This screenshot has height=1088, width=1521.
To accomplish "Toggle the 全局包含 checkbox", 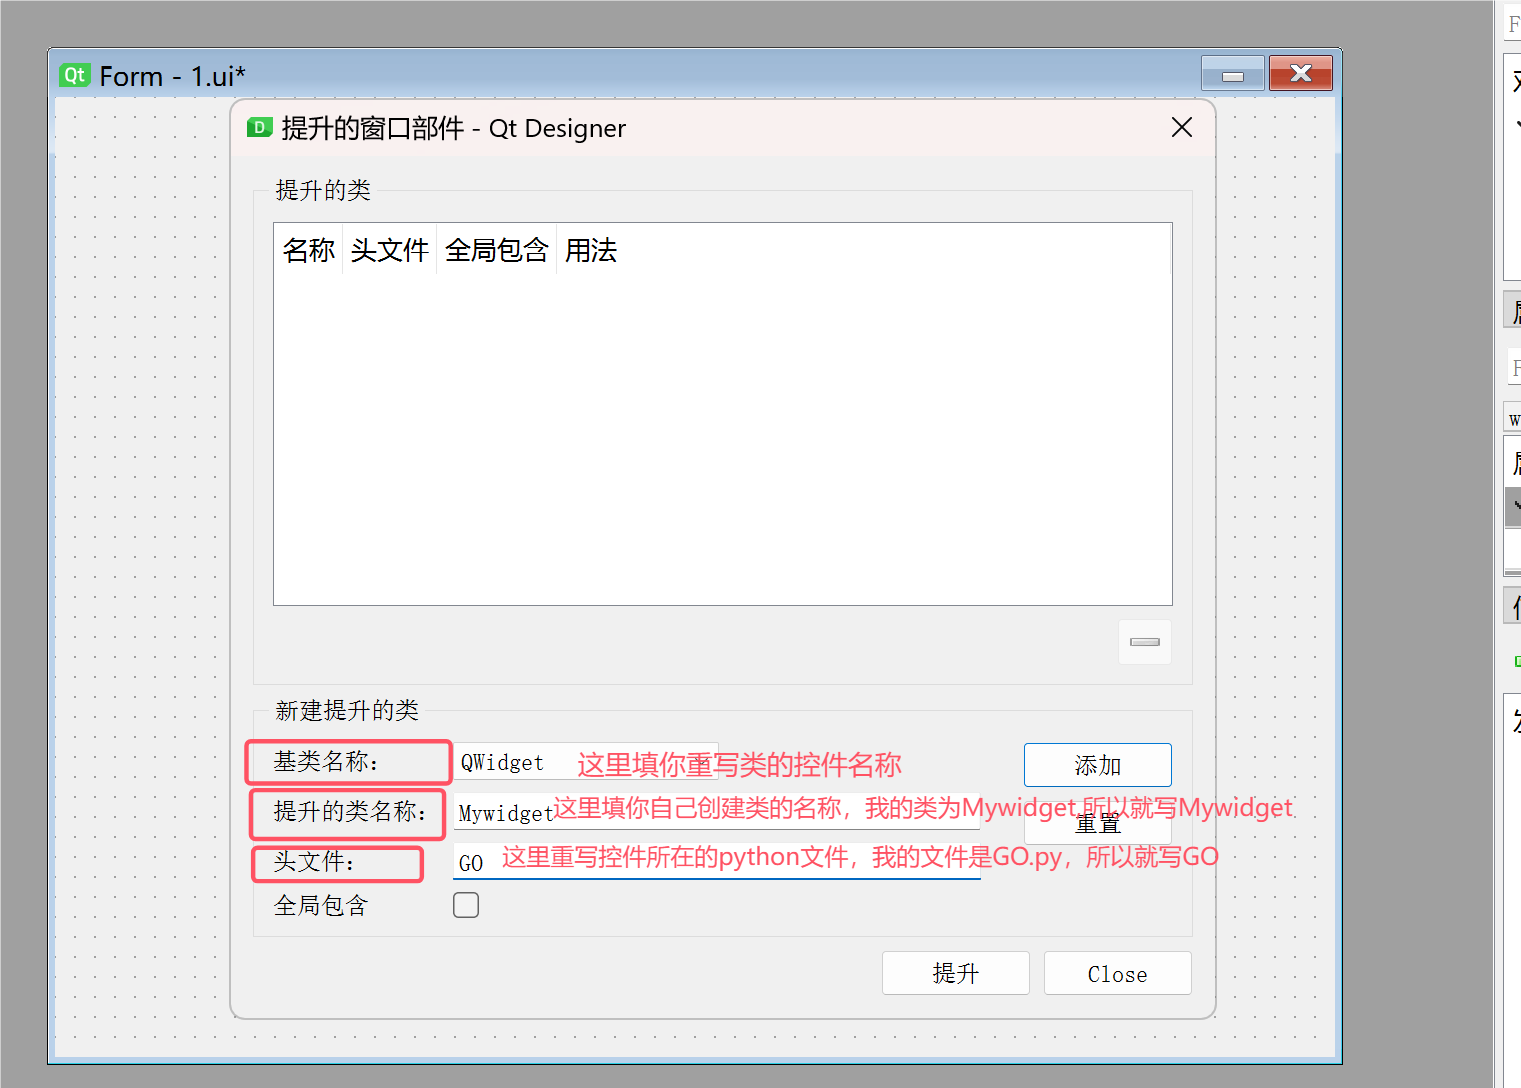I will click(x=466, y=905).
